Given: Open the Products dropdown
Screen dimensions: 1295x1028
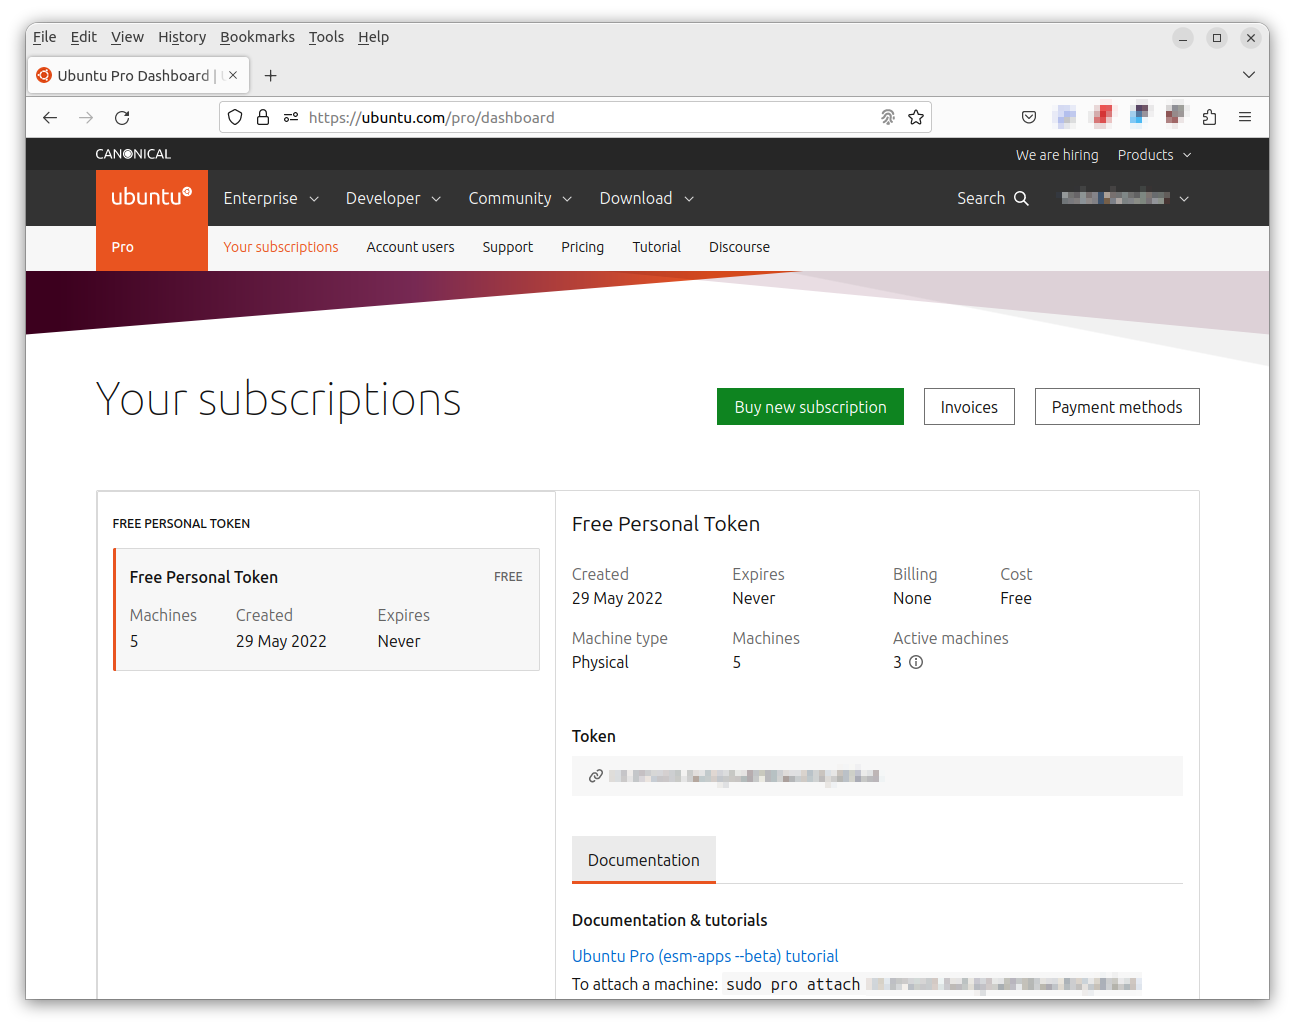Looking at the screenshot, I should point(1155,155).
